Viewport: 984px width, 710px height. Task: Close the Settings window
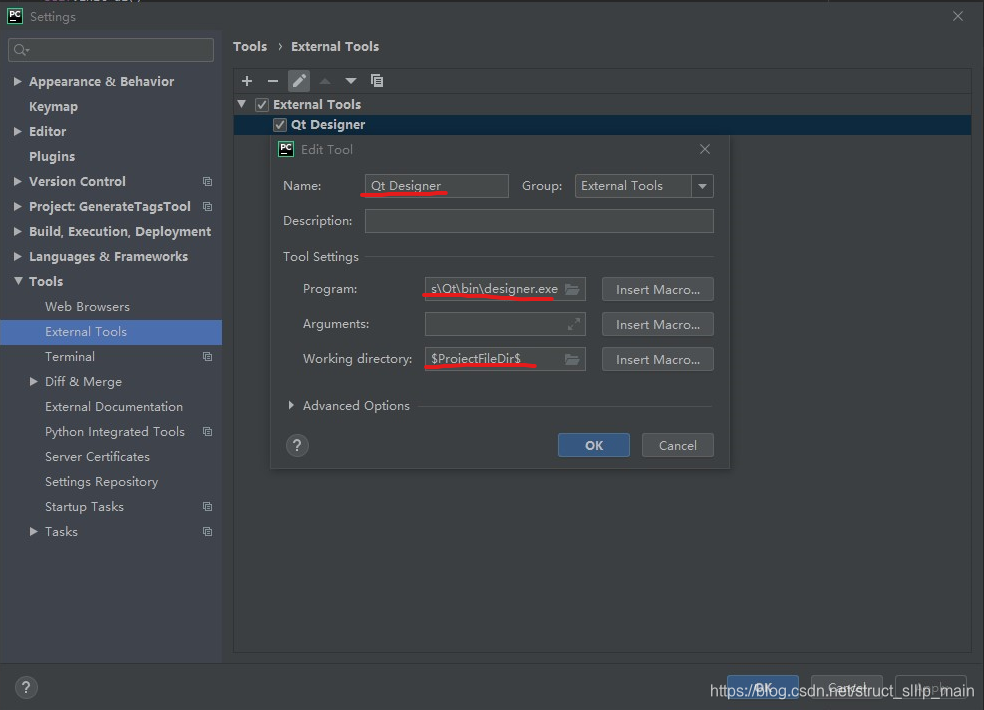(958, 16)
